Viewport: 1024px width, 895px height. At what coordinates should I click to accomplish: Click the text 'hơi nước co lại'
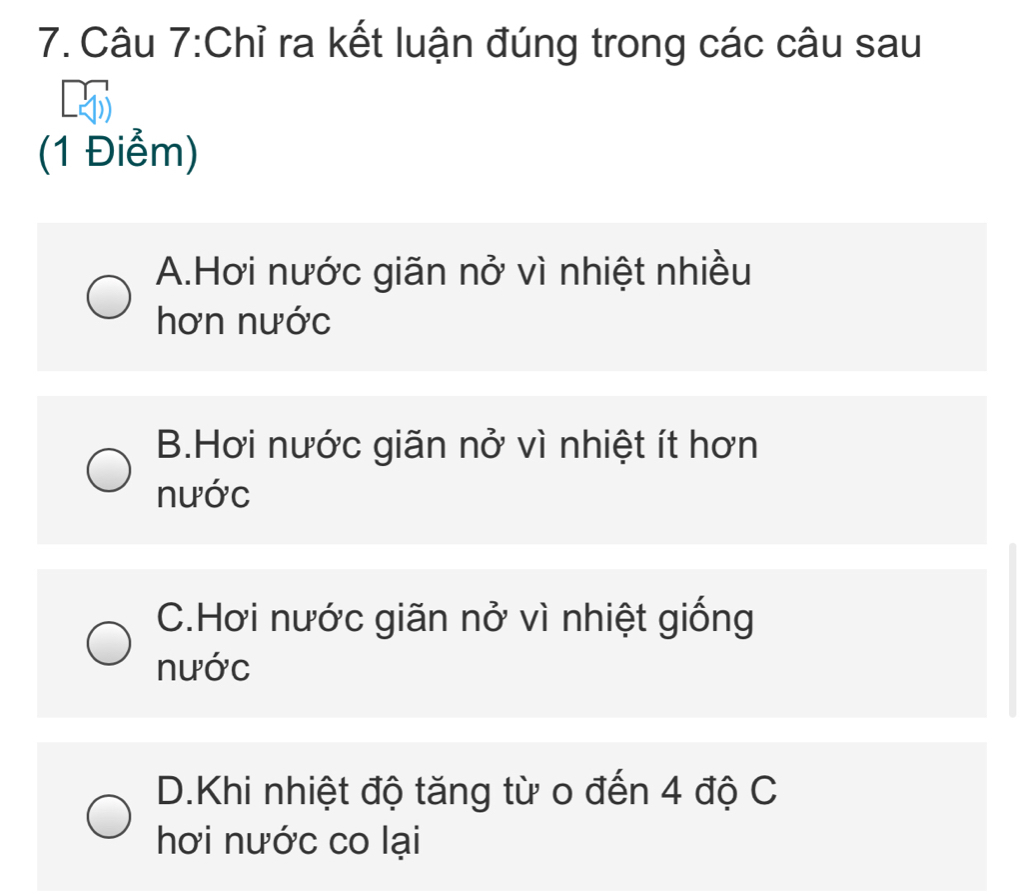point(289,841)
